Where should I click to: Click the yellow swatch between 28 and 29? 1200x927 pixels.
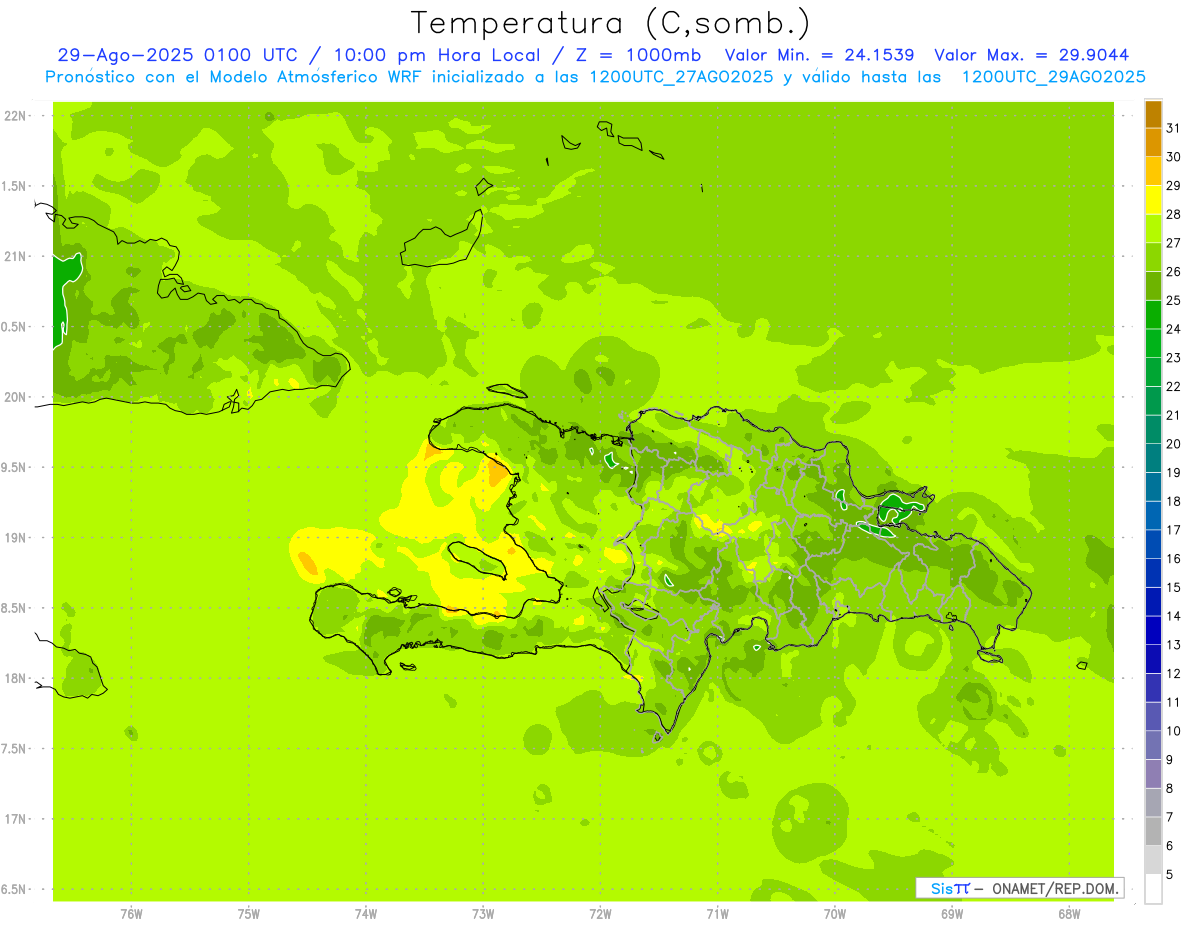[x=1153, y=200]
